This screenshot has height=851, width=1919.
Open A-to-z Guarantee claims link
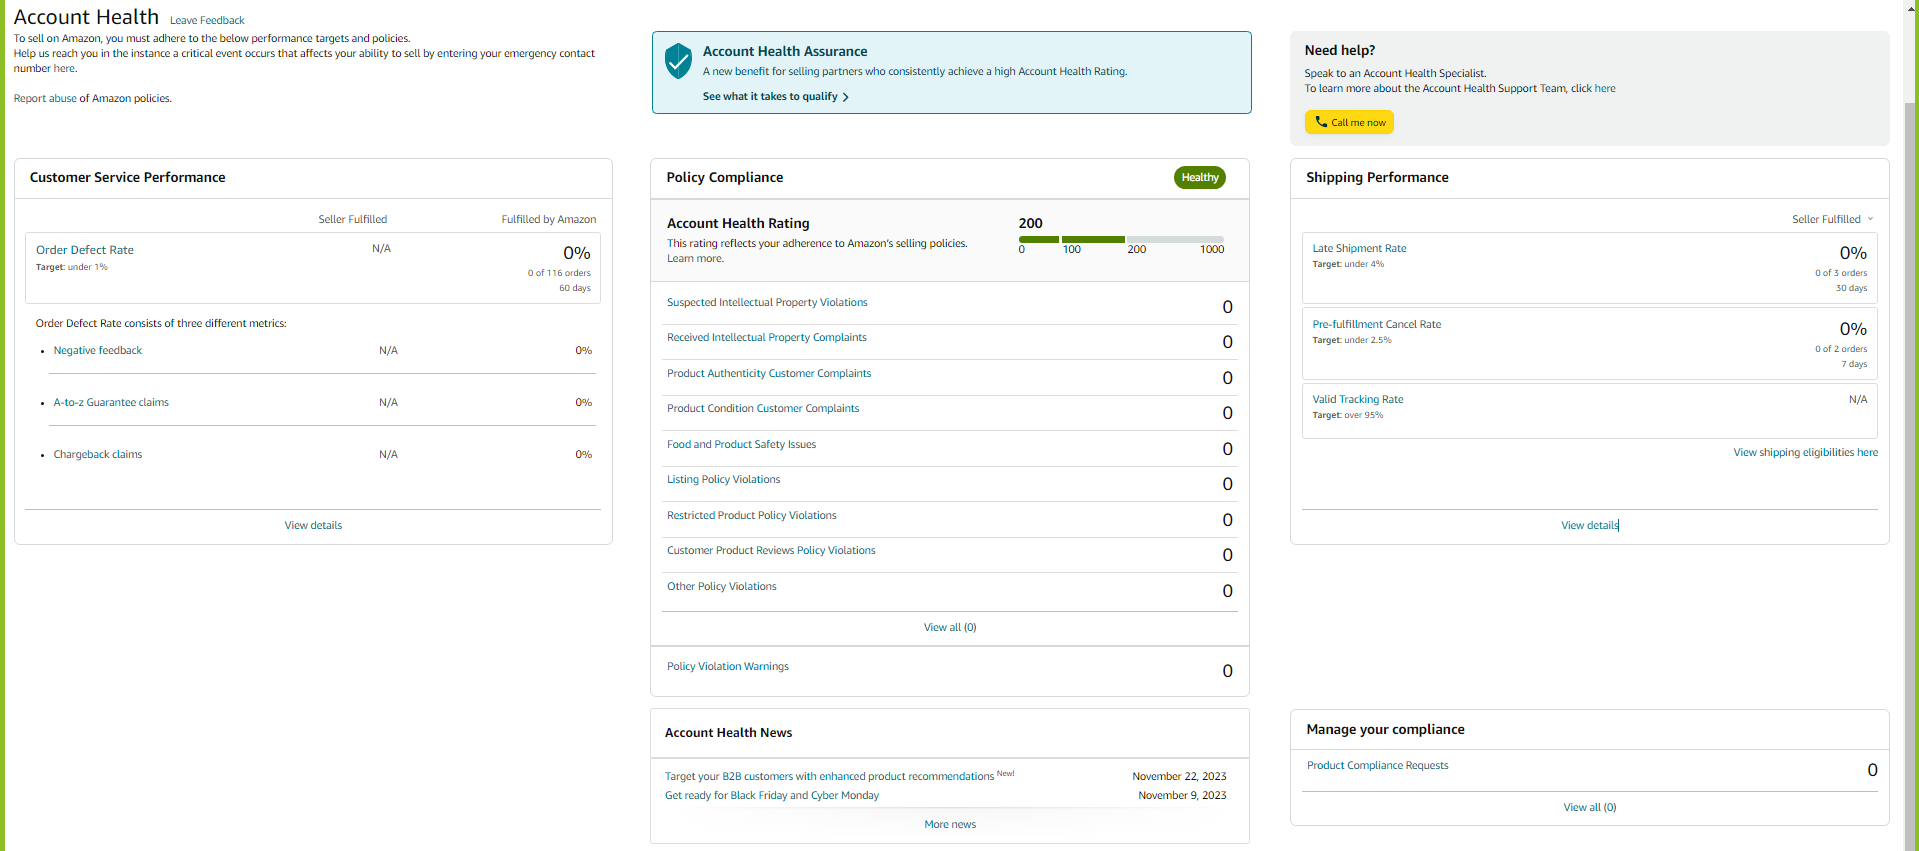111,402
